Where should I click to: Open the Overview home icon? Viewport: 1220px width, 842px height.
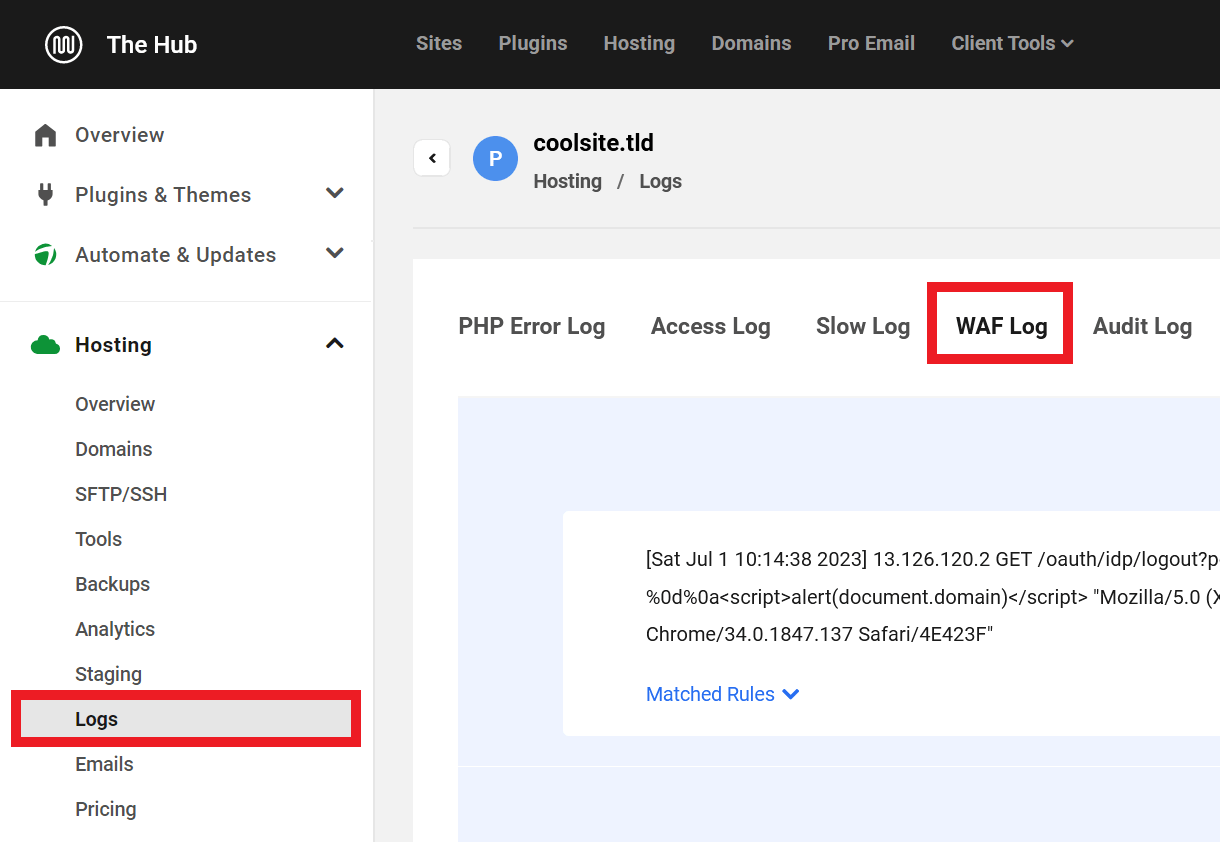tap(45, 135)
